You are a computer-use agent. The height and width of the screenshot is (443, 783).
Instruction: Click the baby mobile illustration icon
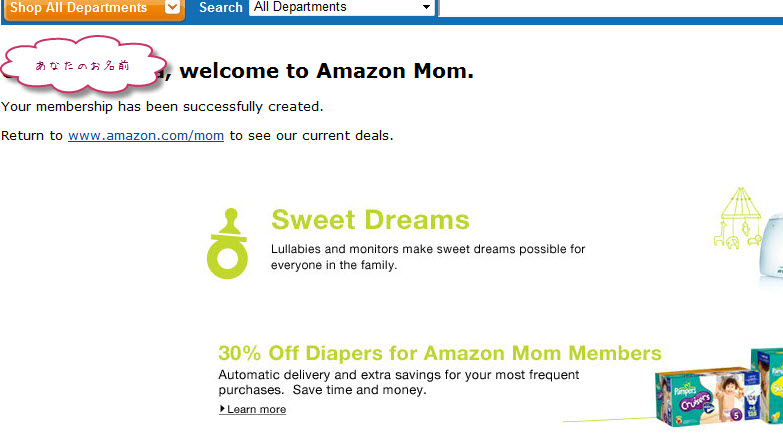pos(738,218)
